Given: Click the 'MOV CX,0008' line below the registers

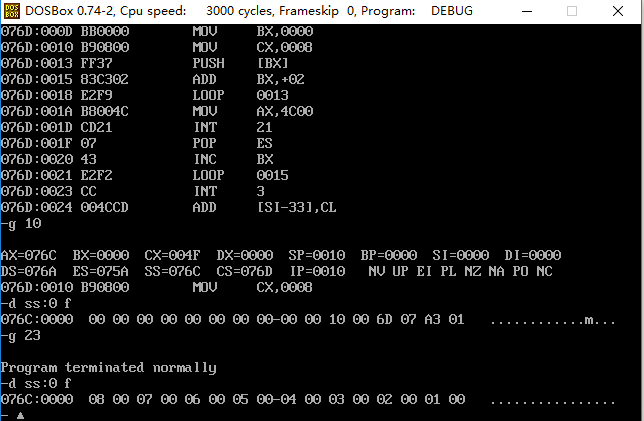Looking at the screenshot, I should 156,288.
